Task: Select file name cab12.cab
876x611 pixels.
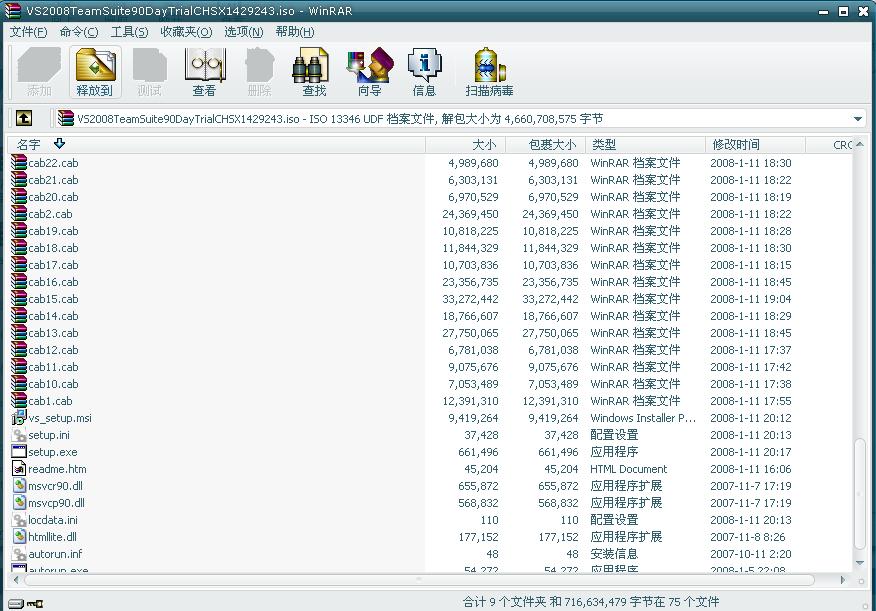Action: click(53, 350)
